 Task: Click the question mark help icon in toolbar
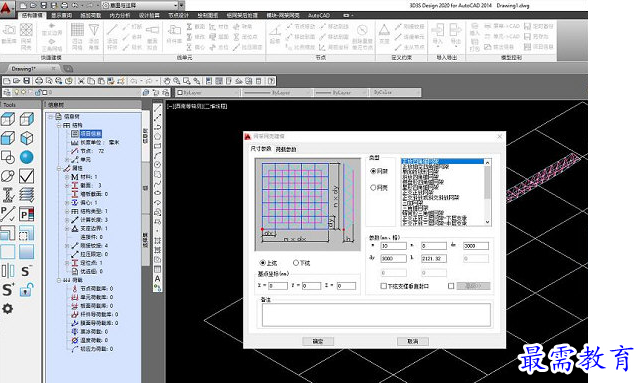(x=271, y=81)
